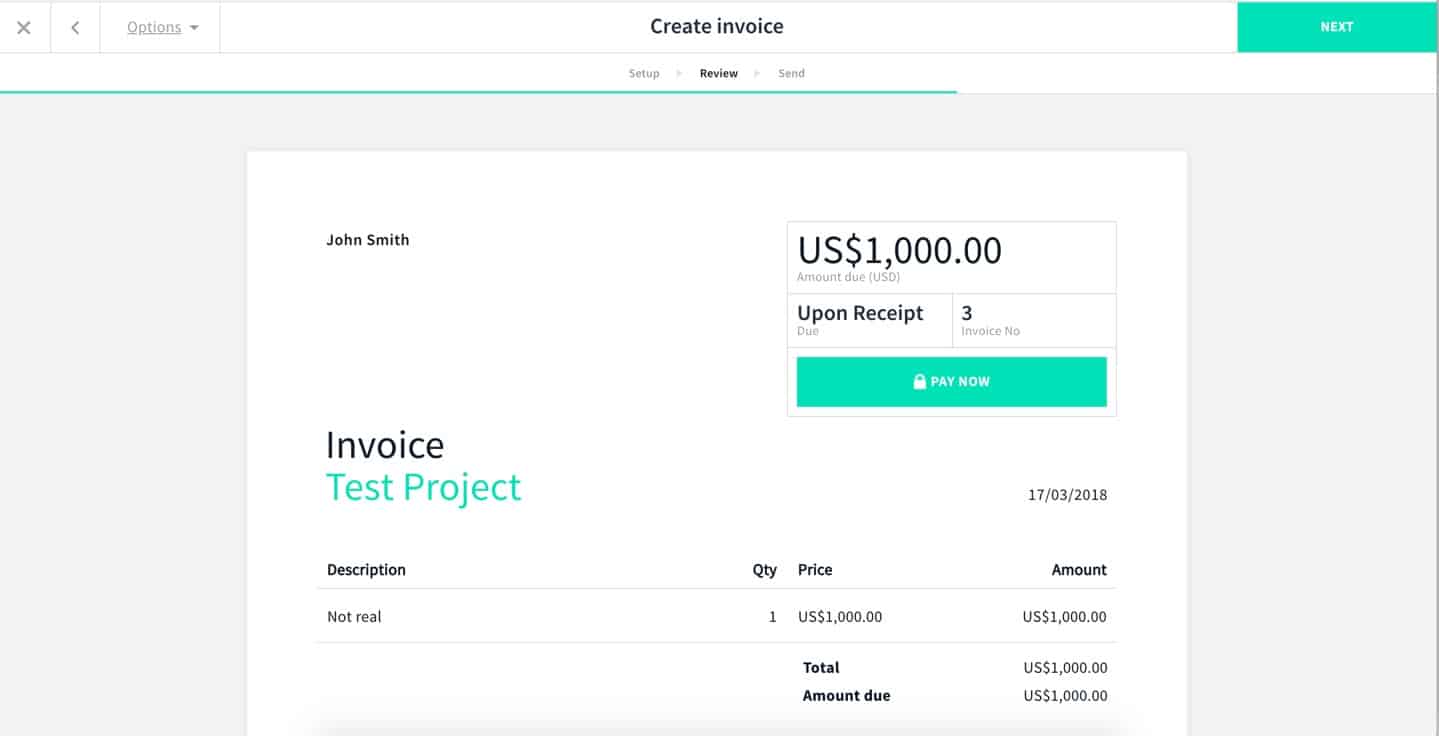Click the progress bar under the steps
Screen dimensions: 1439x736
[478, 92]
